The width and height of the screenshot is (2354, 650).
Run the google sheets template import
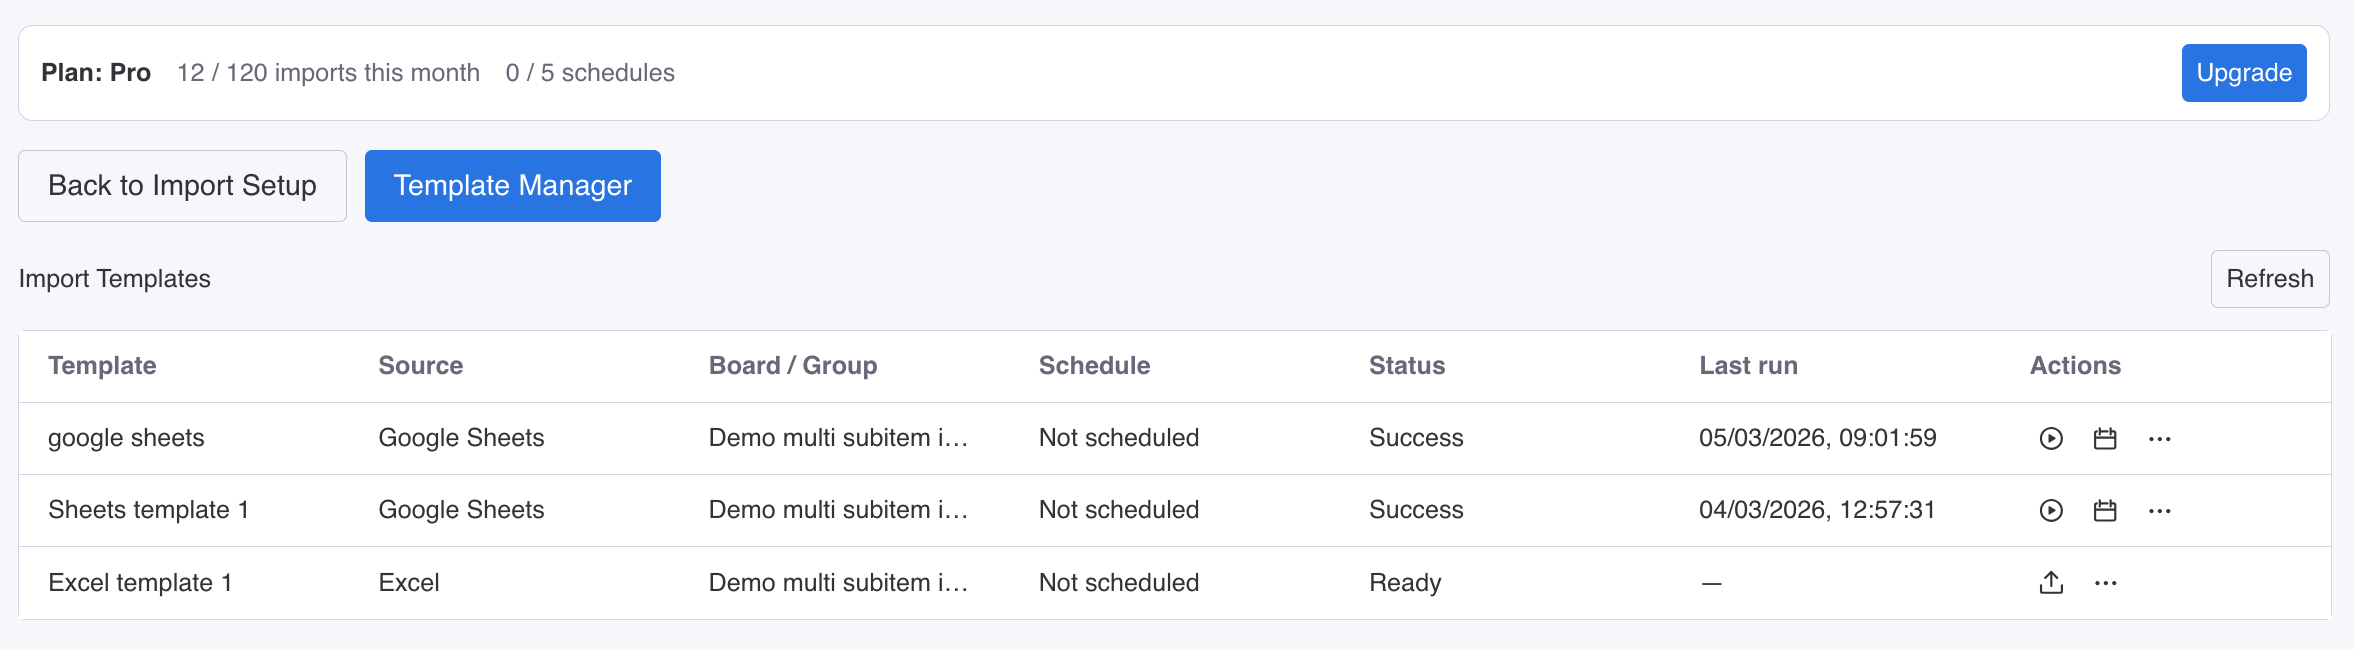coord(2051,439)
